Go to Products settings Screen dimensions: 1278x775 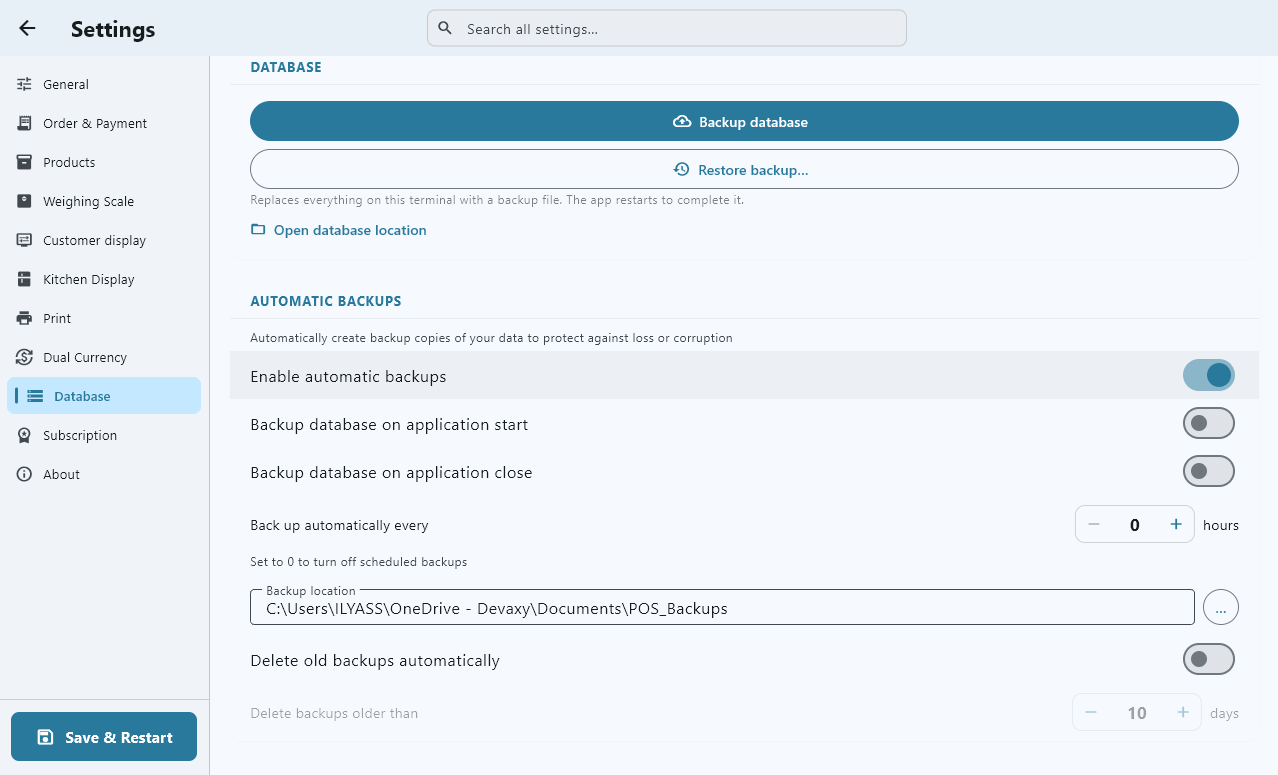[104, 162]
